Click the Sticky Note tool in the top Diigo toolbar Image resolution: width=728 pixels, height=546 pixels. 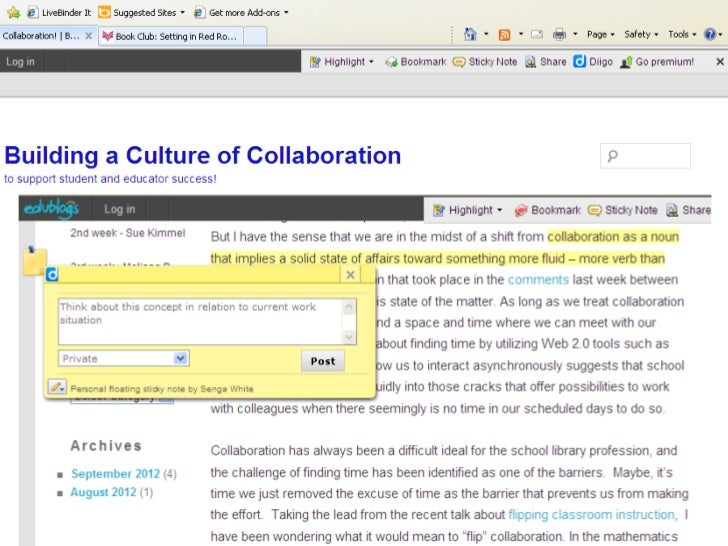[485, 61]
